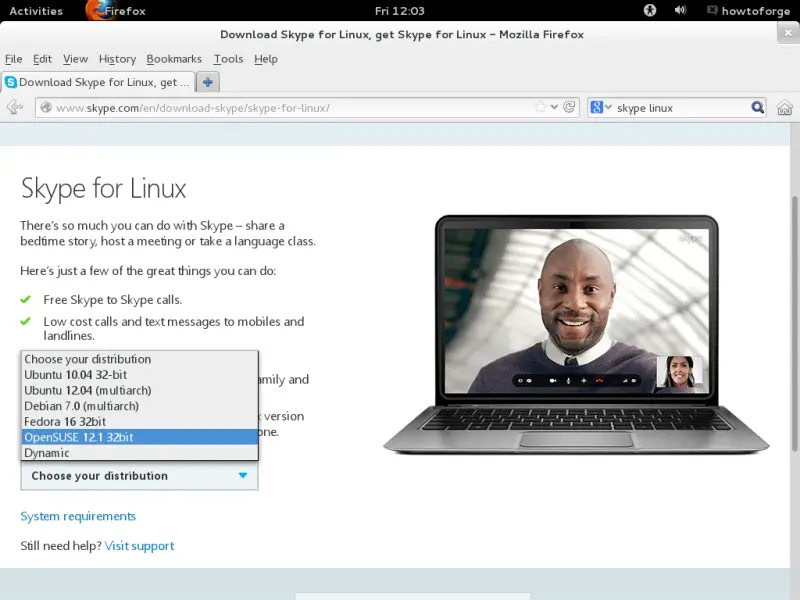Open the Tools menu
Image resolution: width=800 pixels, height=600 pixels.
point(228,59)
